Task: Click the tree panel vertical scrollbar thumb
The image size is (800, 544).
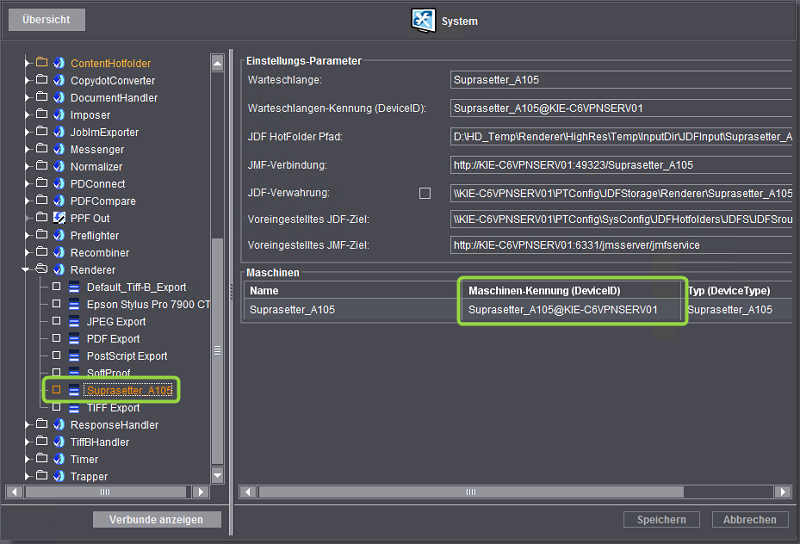Action: click(217, 350)
